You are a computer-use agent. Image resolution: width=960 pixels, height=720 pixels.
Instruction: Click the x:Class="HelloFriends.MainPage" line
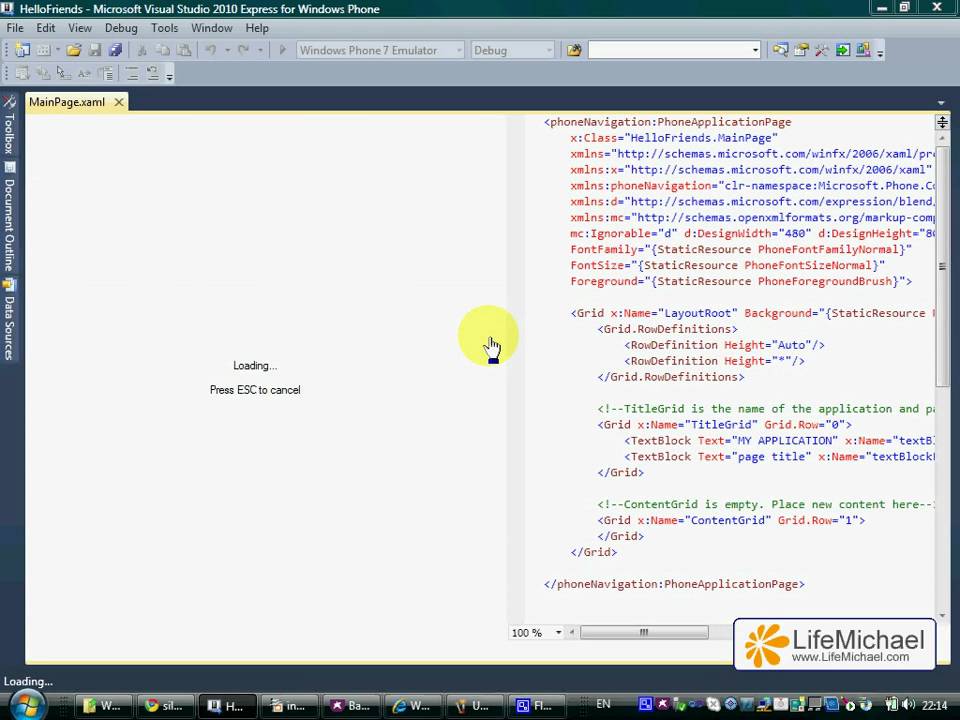[x=673, y=138]
